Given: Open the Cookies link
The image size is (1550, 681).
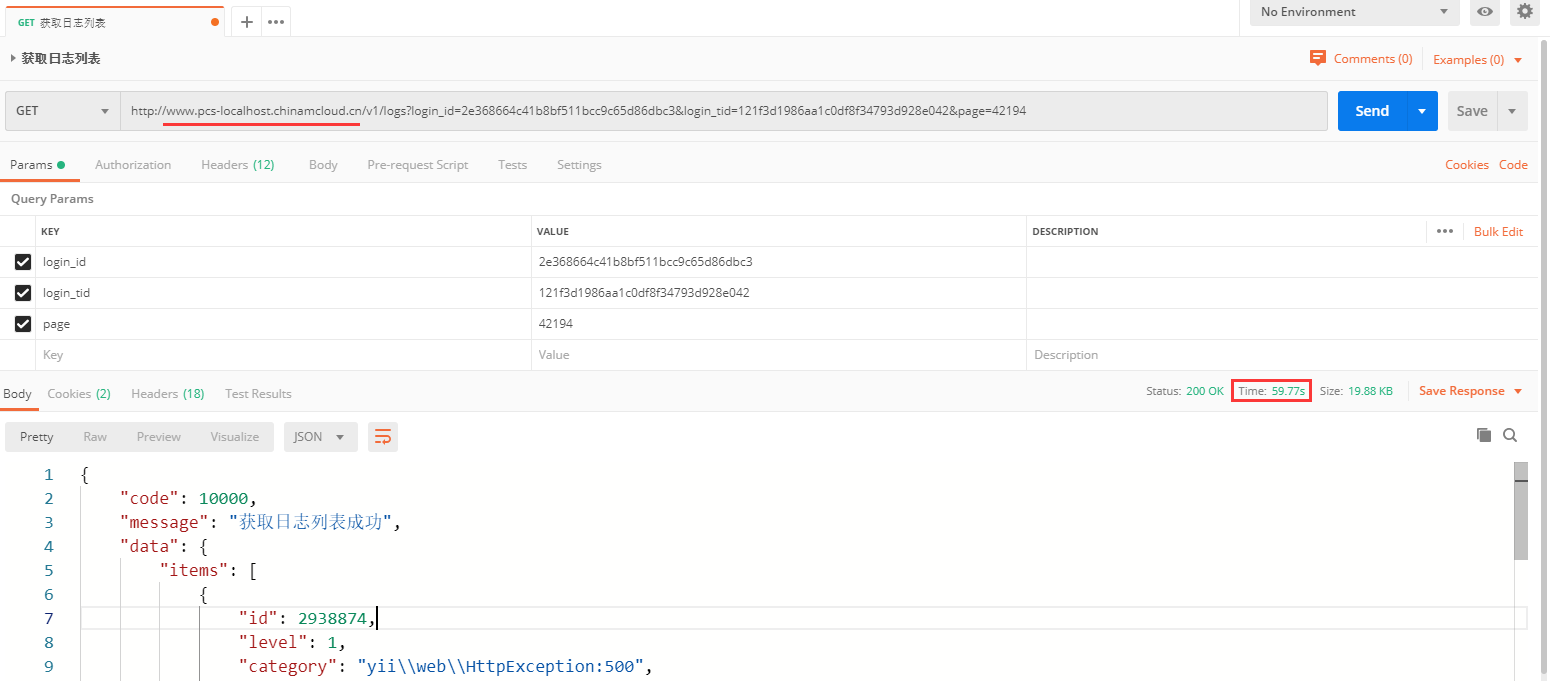Looking at the screenshot, I should point(1466,165).
